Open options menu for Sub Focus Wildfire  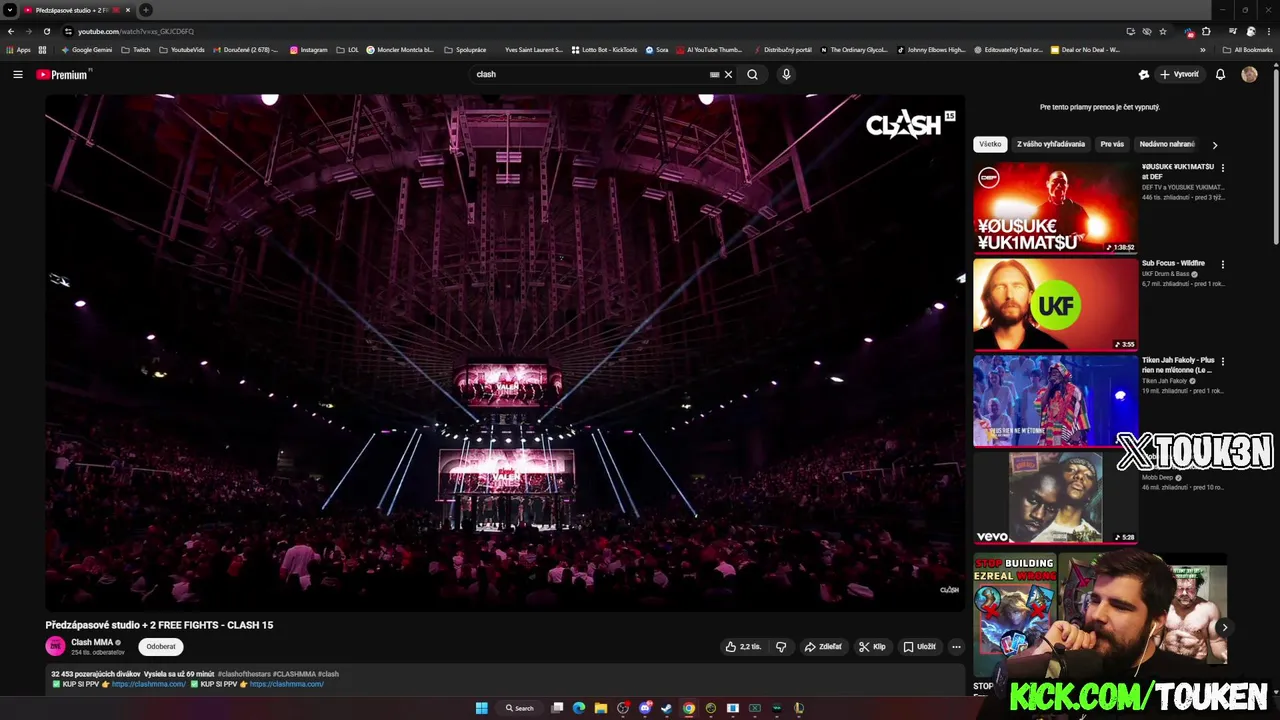point(1222,265)
